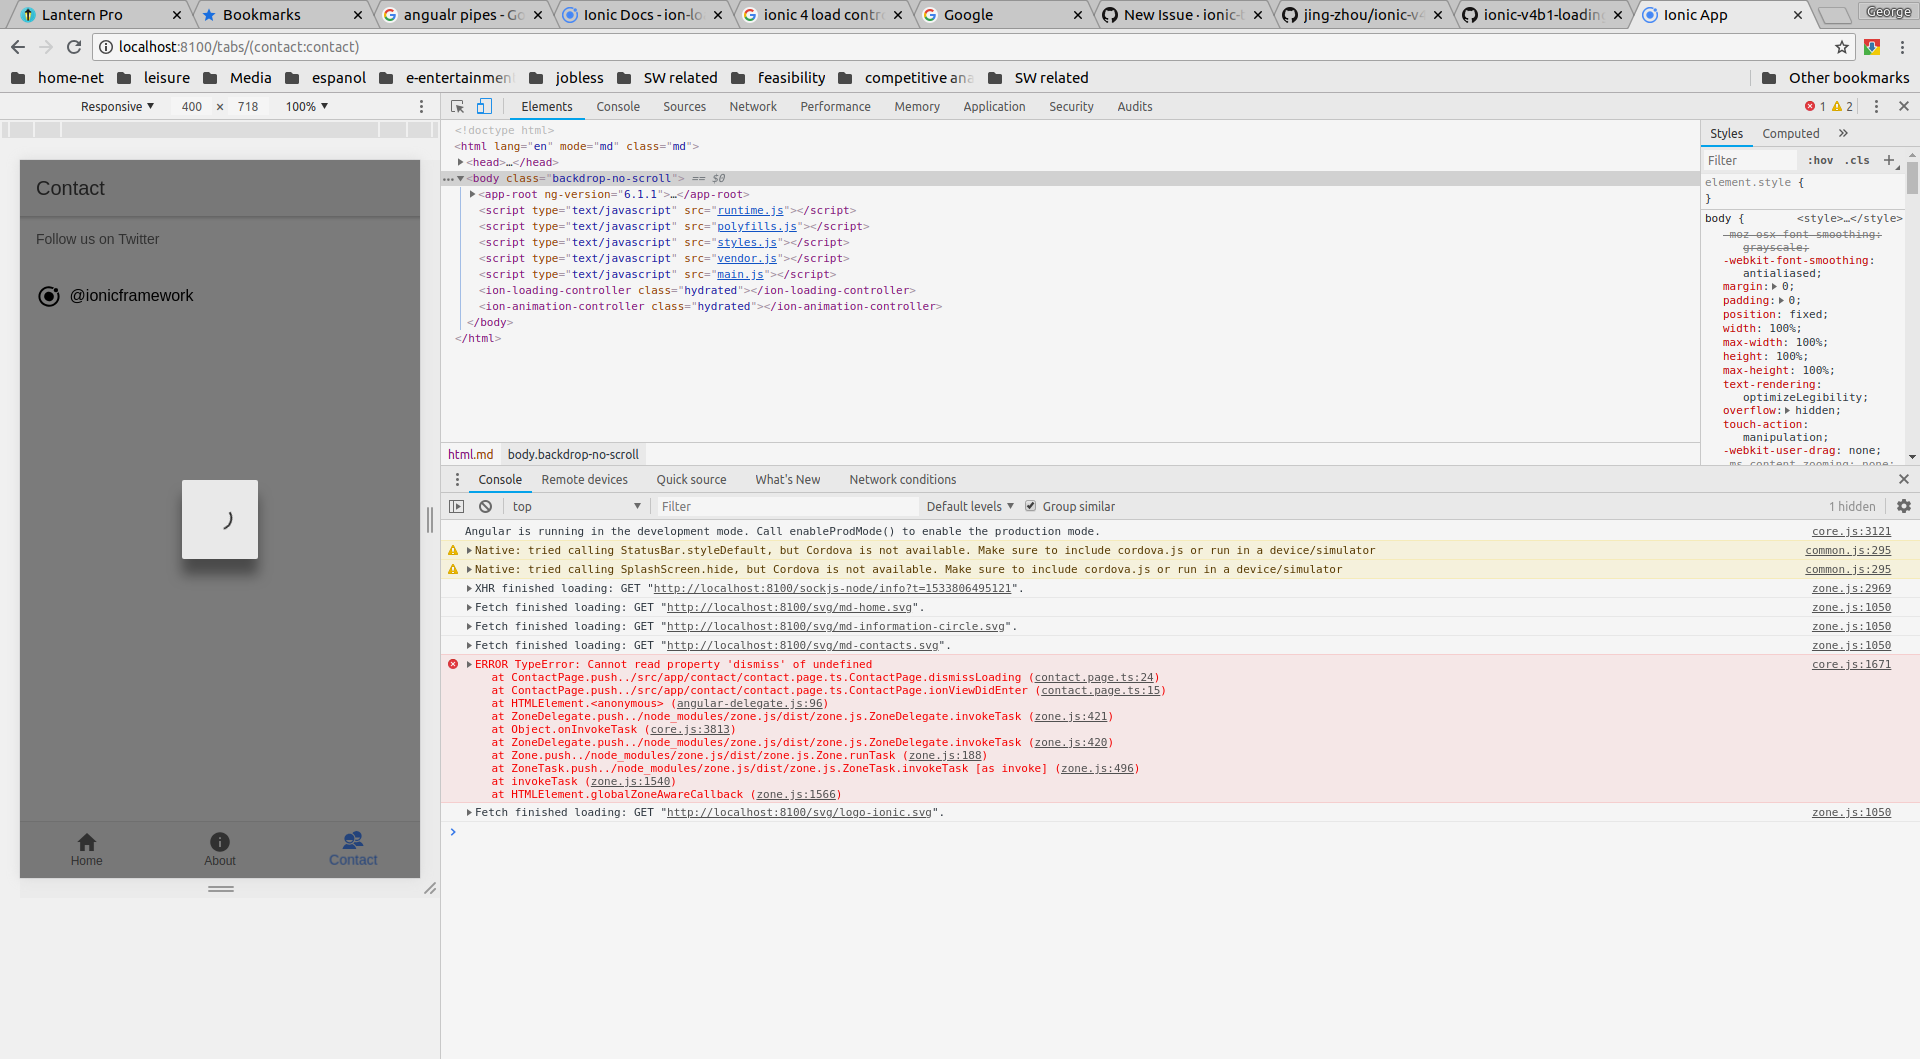The width and height of the screenshot is (1920, 1059).
Task: Add a new style rule in Styles pane
Action: pyautogui.click(x=1888, y=160)
